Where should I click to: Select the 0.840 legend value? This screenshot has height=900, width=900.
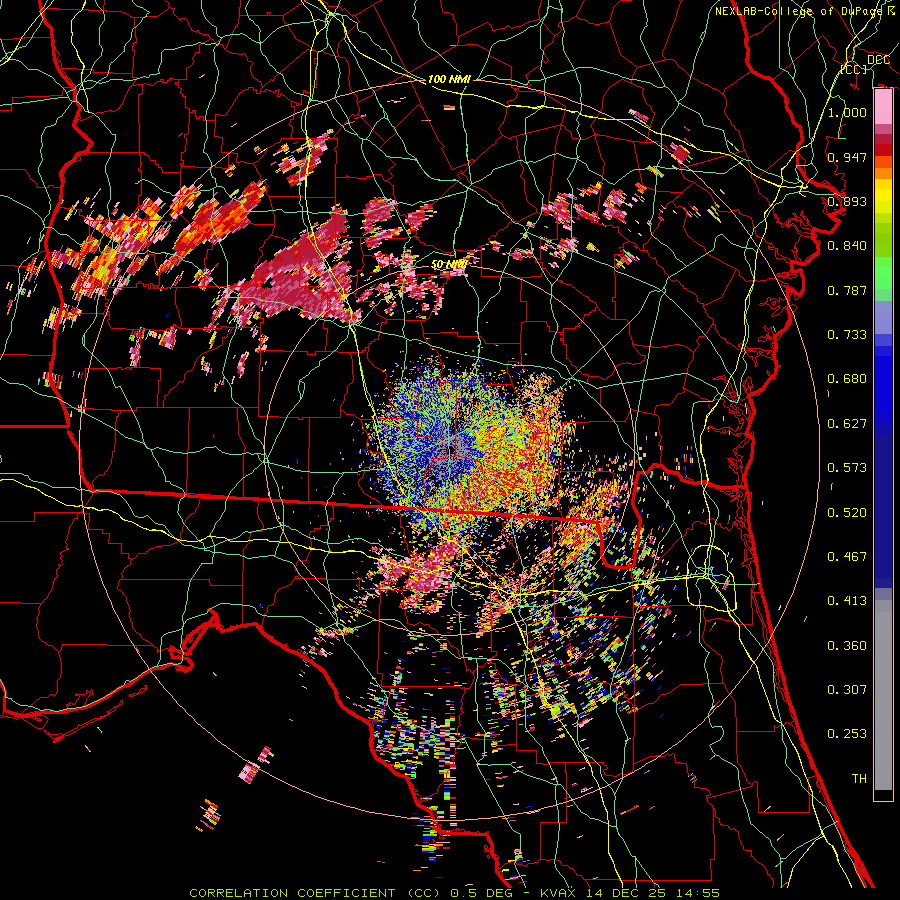coord(847,246)
